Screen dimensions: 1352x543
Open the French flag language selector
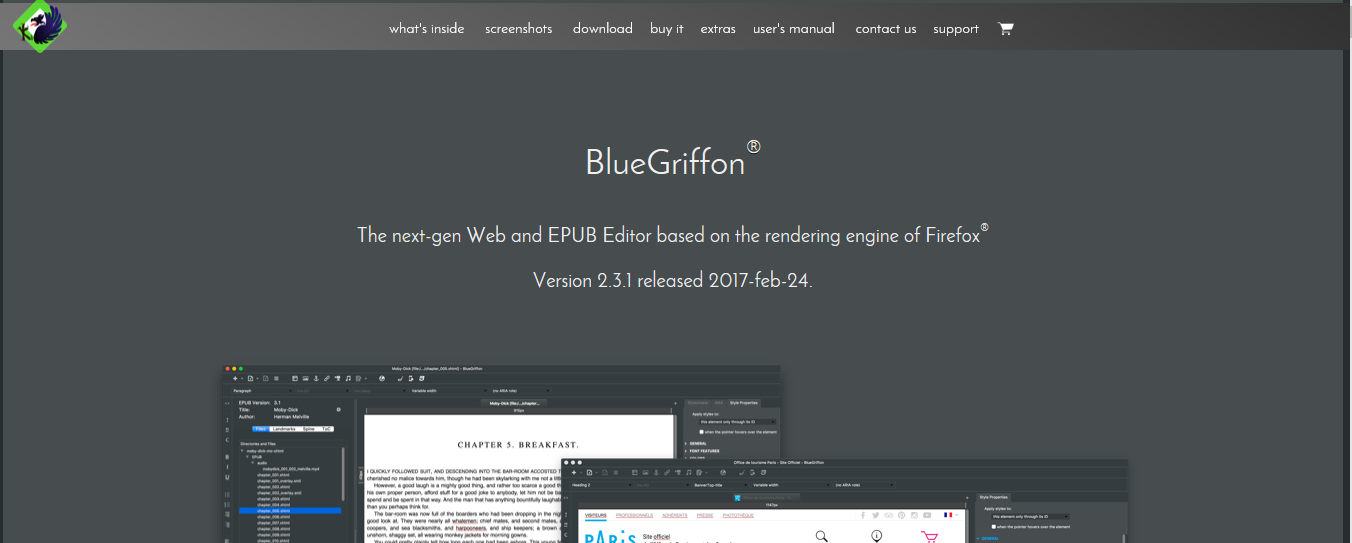point(951,515)
